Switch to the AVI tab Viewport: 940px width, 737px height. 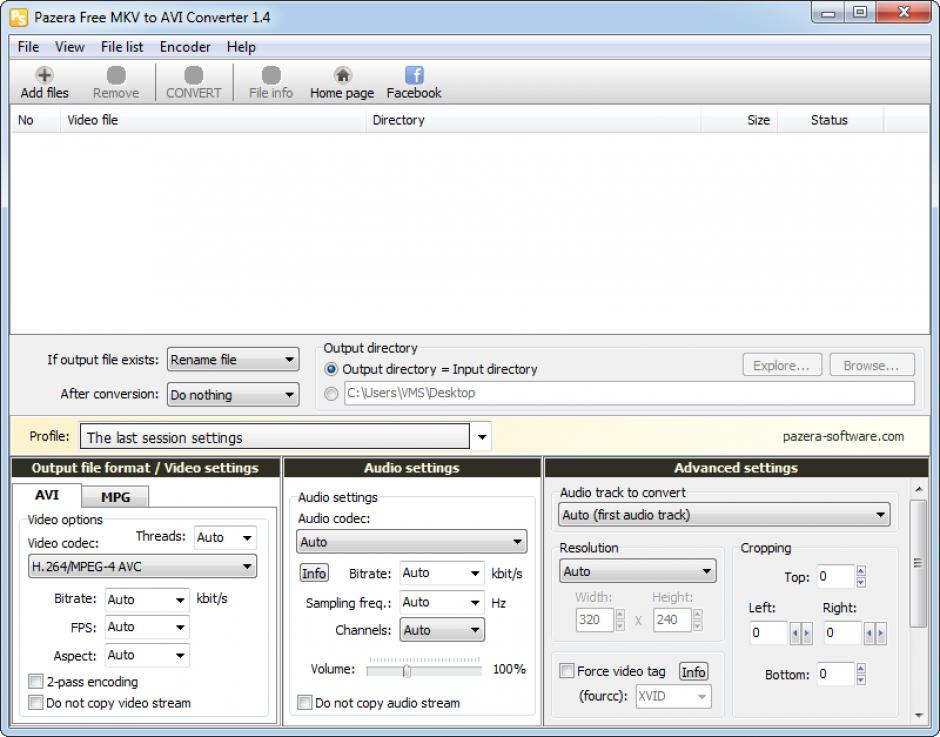click(47, 495)
